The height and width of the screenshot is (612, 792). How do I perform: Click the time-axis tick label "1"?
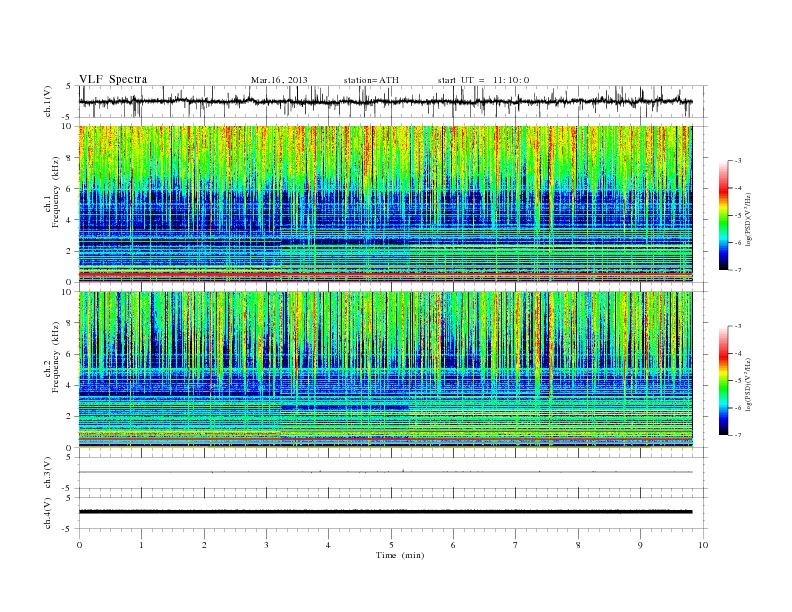pos(142,545)
